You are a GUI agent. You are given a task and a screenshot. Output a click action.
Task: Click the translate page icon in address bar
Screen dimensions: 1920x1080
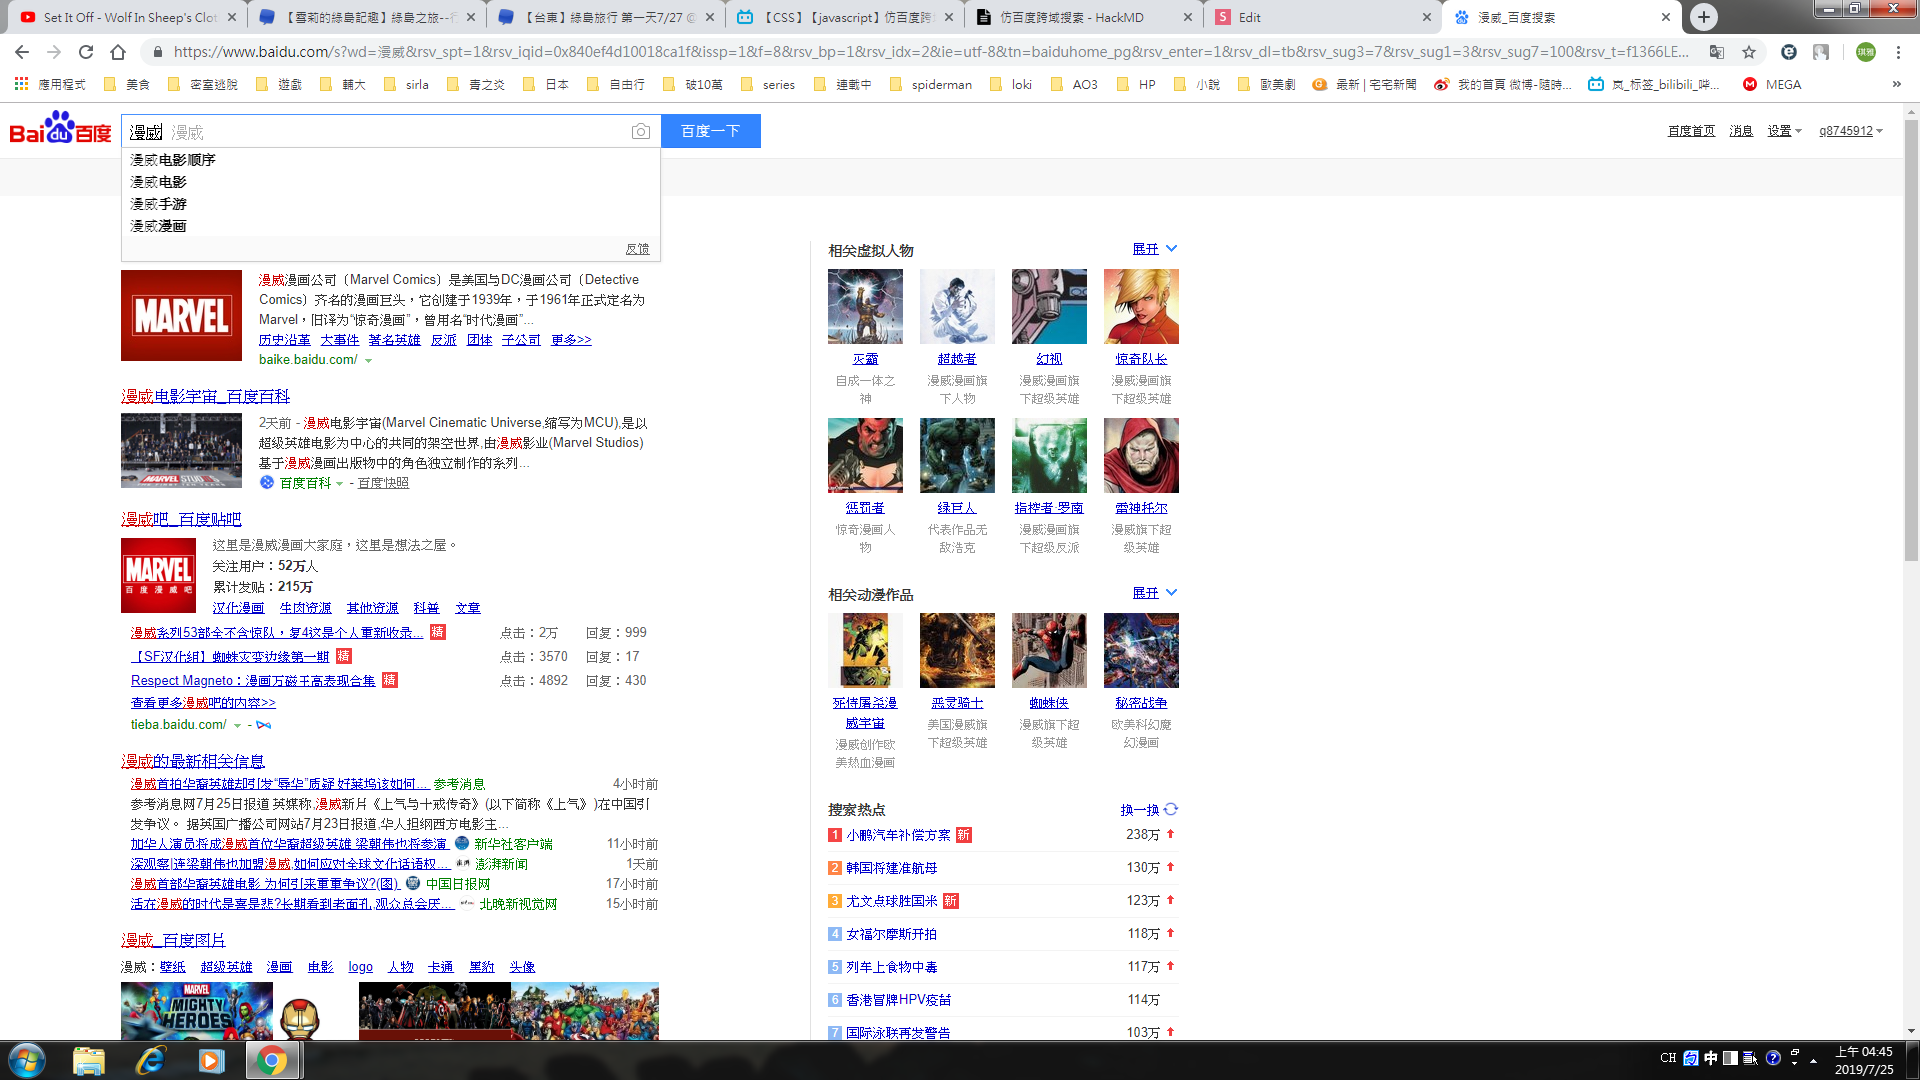click(1717, 52)
